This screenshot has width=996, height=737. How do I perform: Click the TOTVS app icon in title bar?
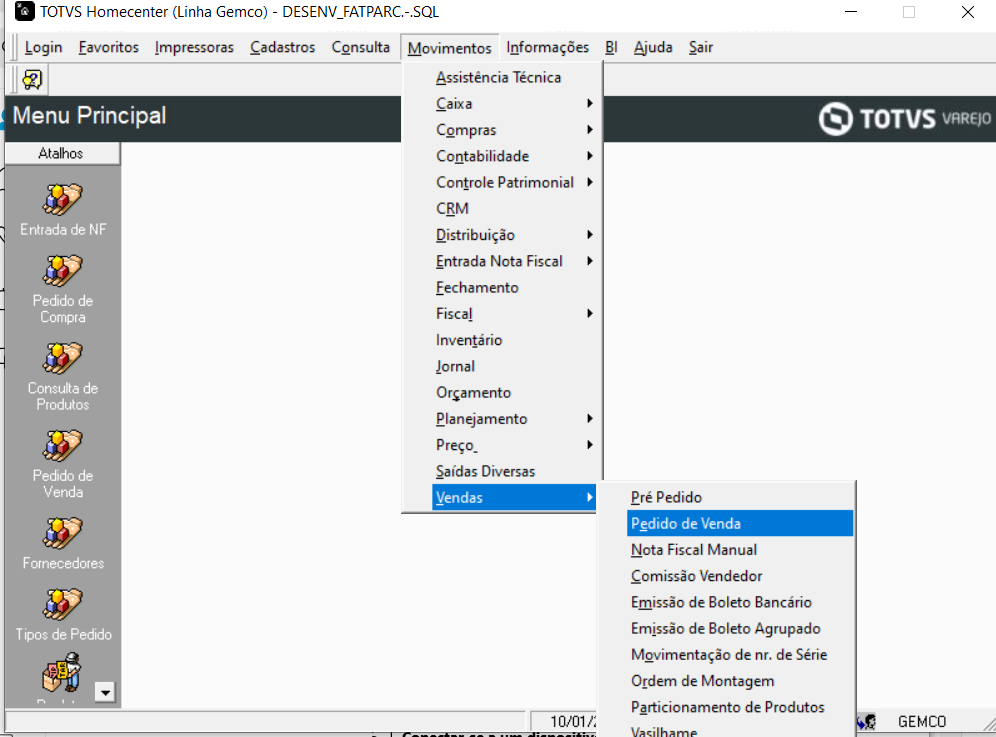24,11
